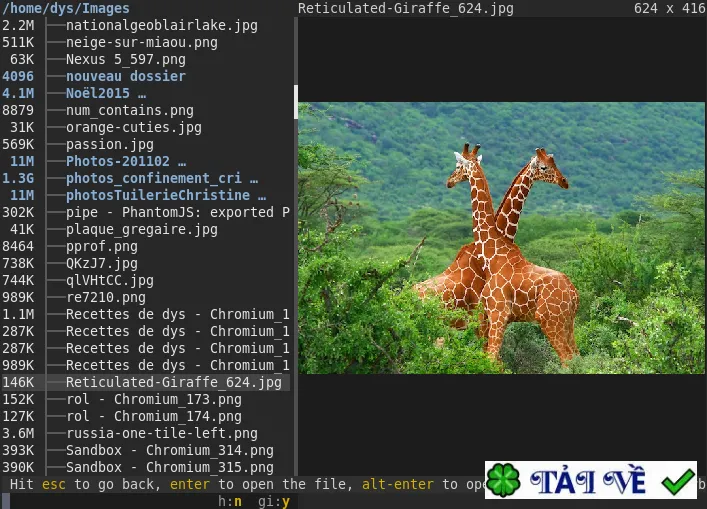Select neige-sur-miaou.png file

[142, 42]
